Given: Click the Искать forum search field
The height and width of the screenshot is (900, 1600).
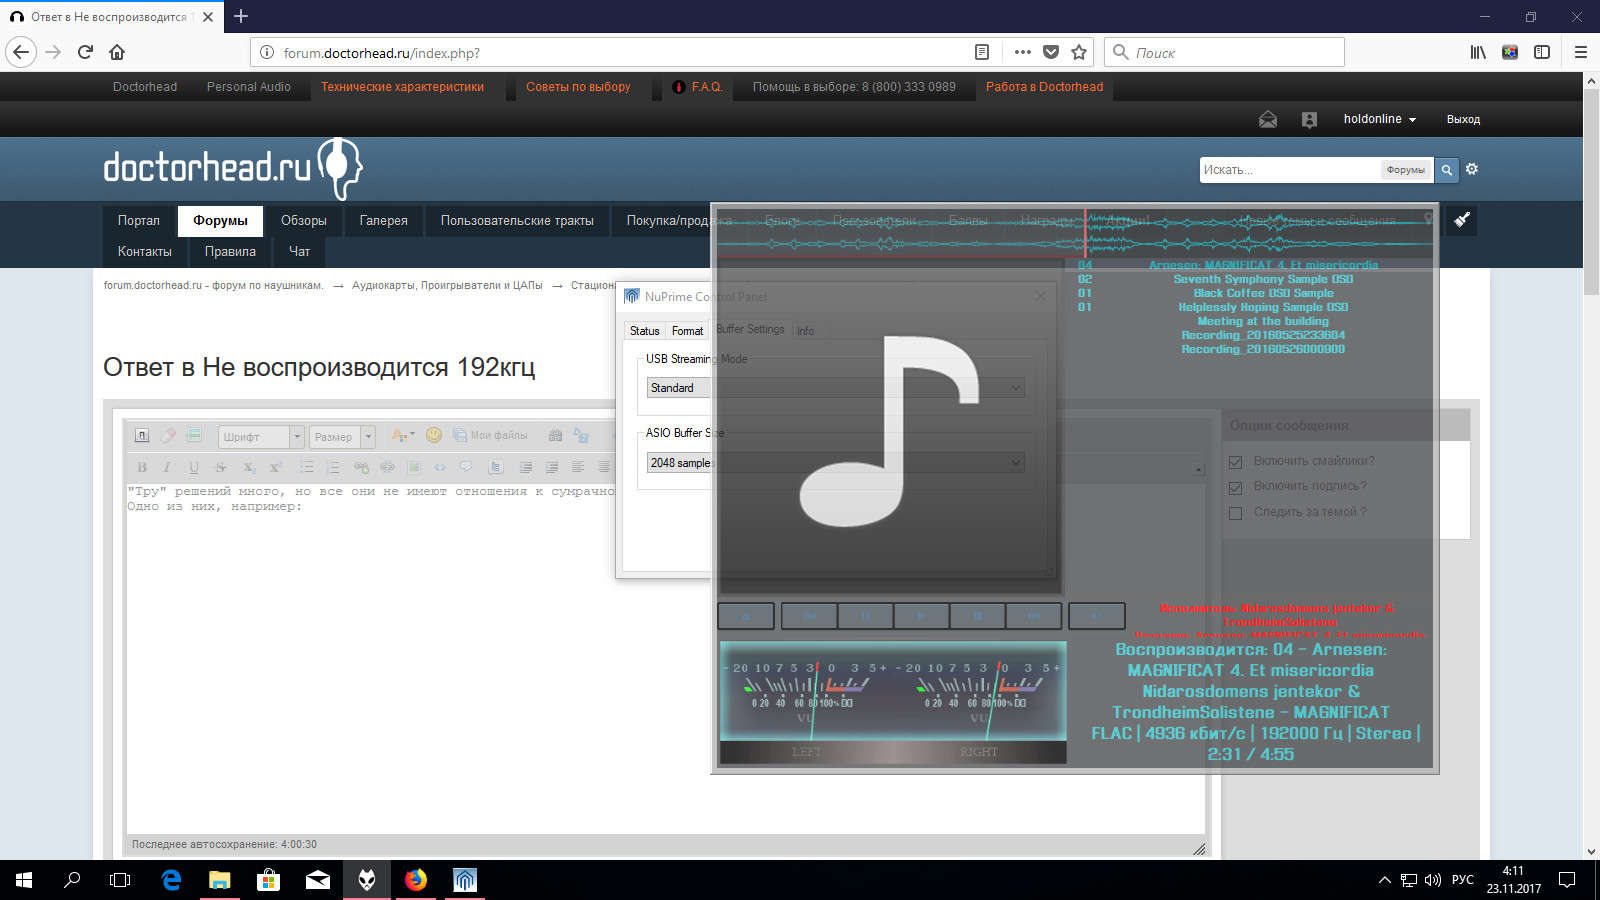Looking at the screenshot, I should pyautogui.click(x=1289, y=170).
